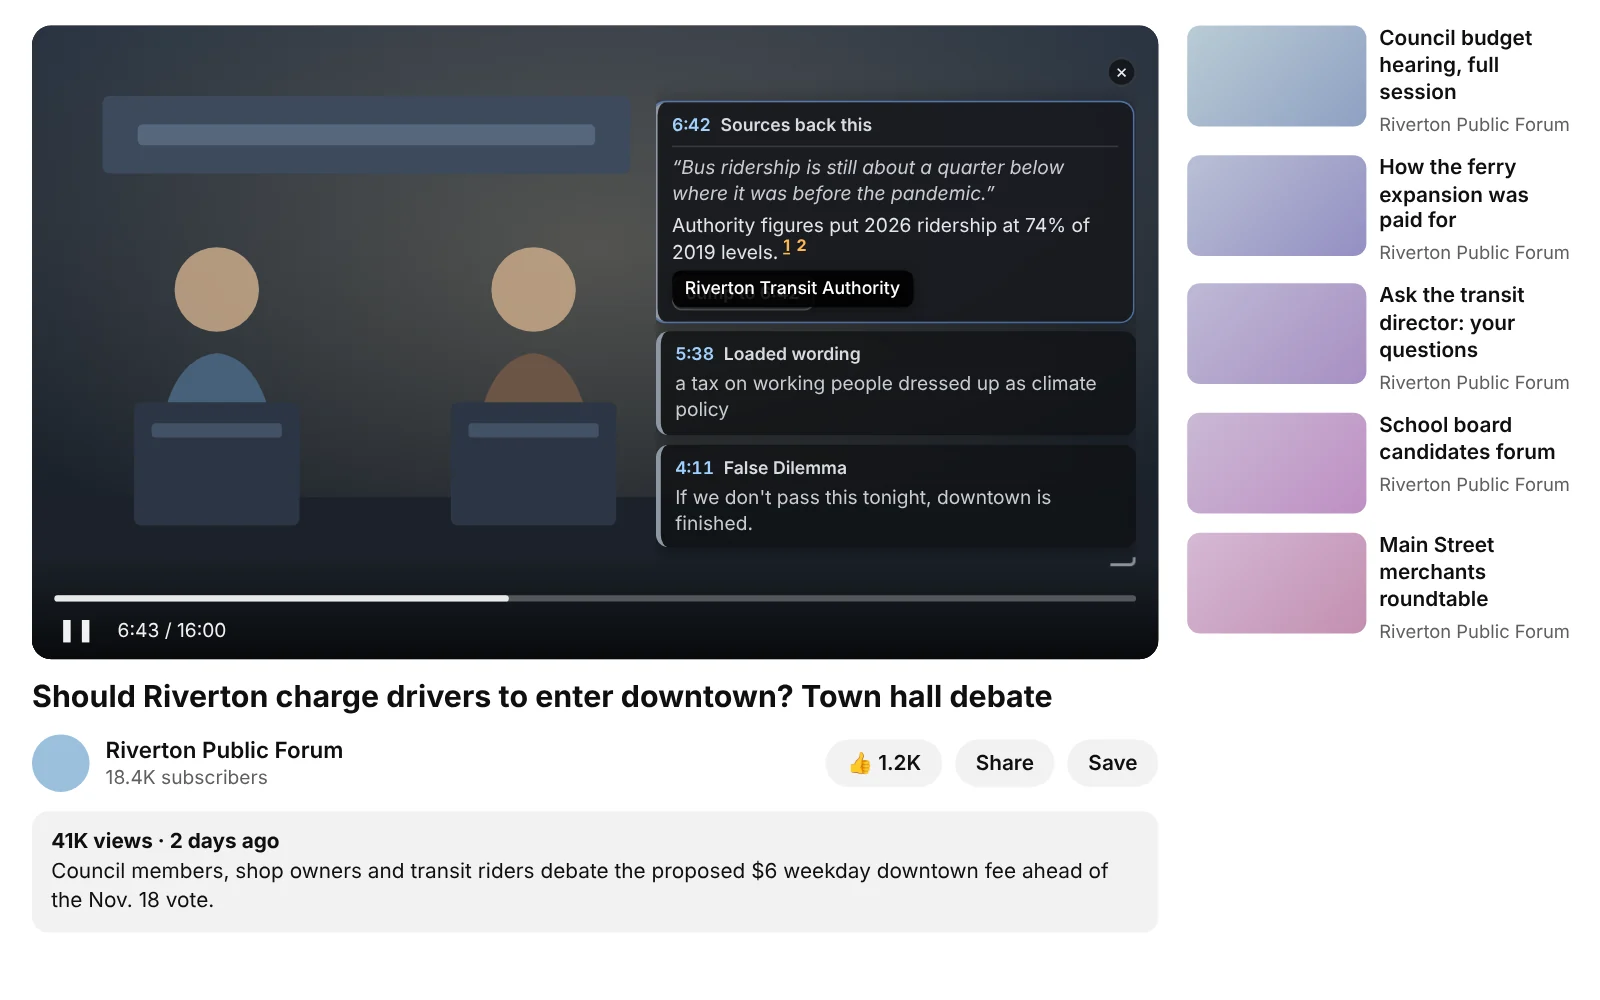This screenshot has height=1000, width=1600.
Task: Jump to the 6:42 timestamp
Action: click(691, 125)
